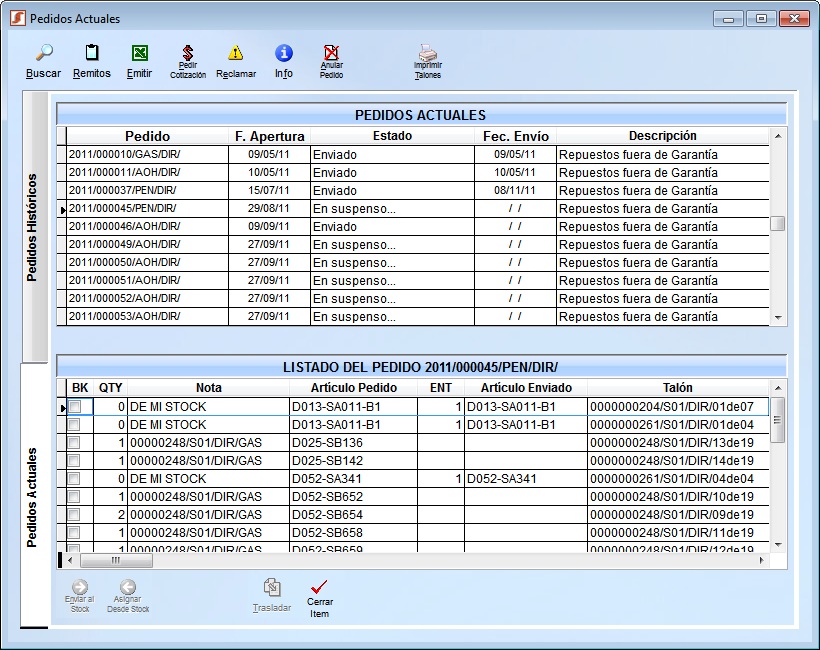Open Remitos from the toolbar

[92, 54]
